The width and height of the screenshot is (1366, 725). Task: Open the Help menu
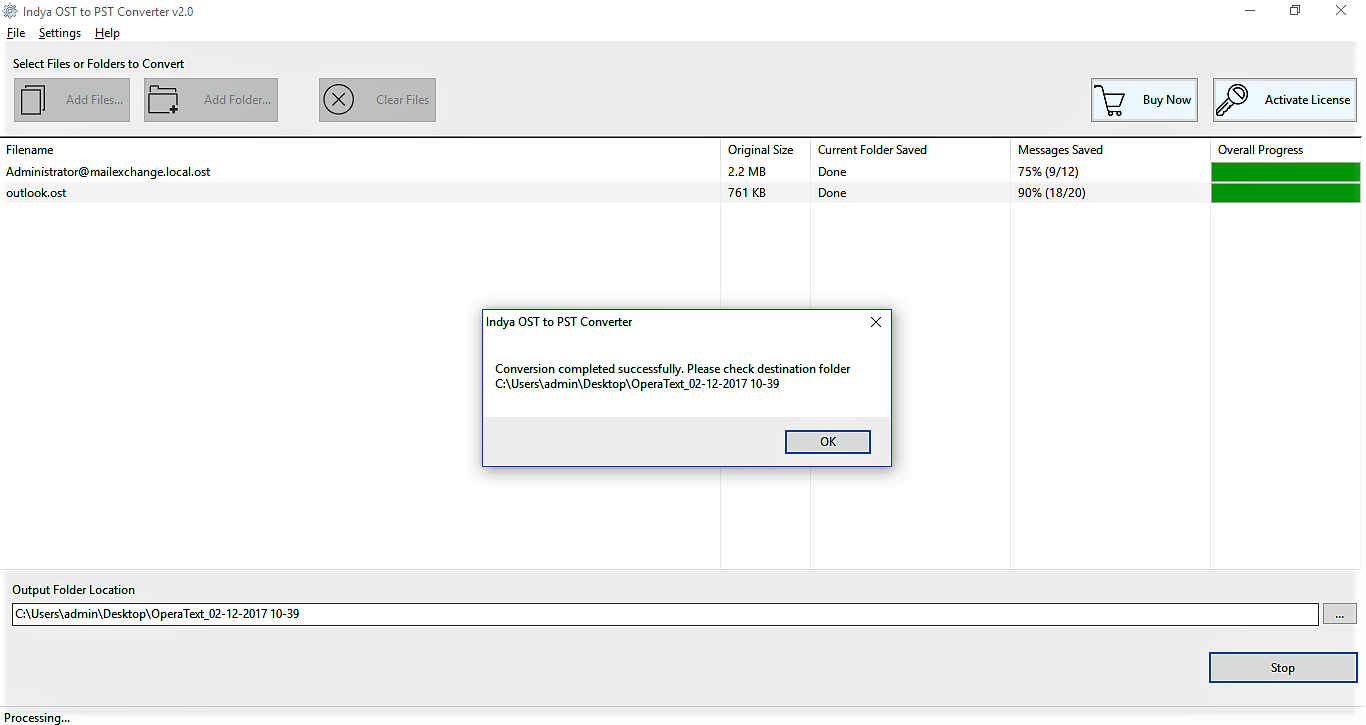(107, 33)
